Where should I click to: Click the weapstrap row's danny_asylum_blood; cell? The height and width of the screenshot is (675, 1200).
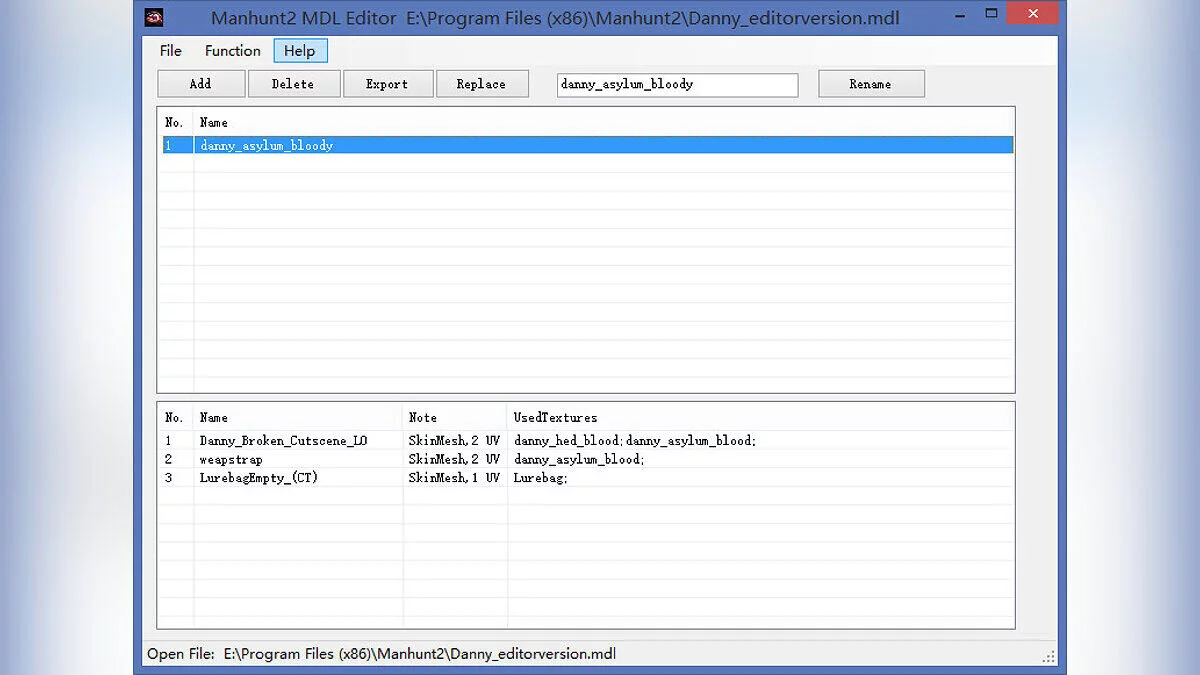point(579,459)
